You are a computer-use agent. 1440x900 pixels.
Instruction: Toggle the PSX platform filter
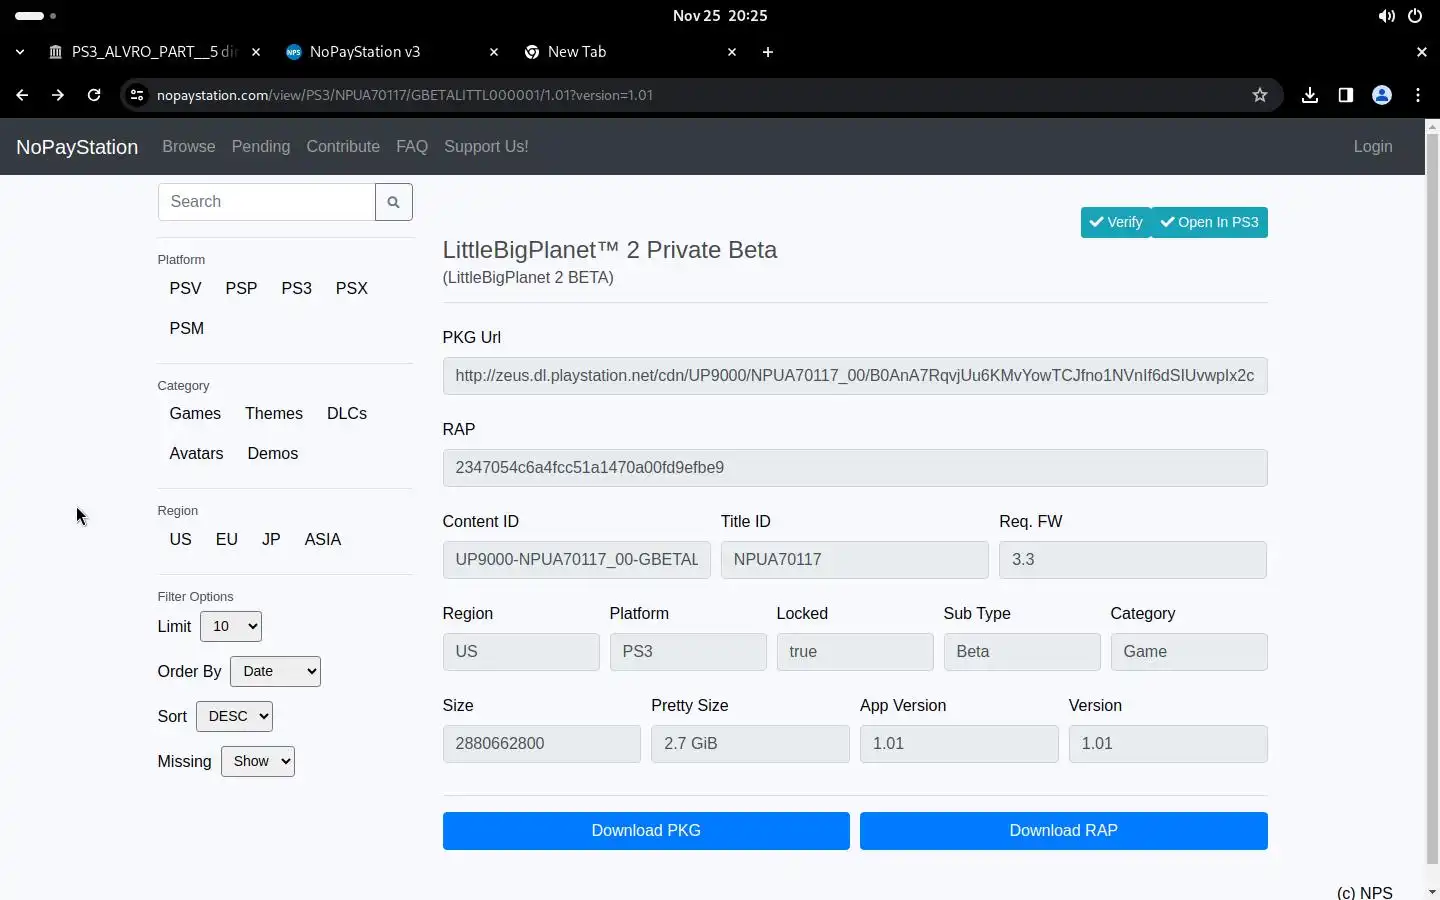[352, 288]
